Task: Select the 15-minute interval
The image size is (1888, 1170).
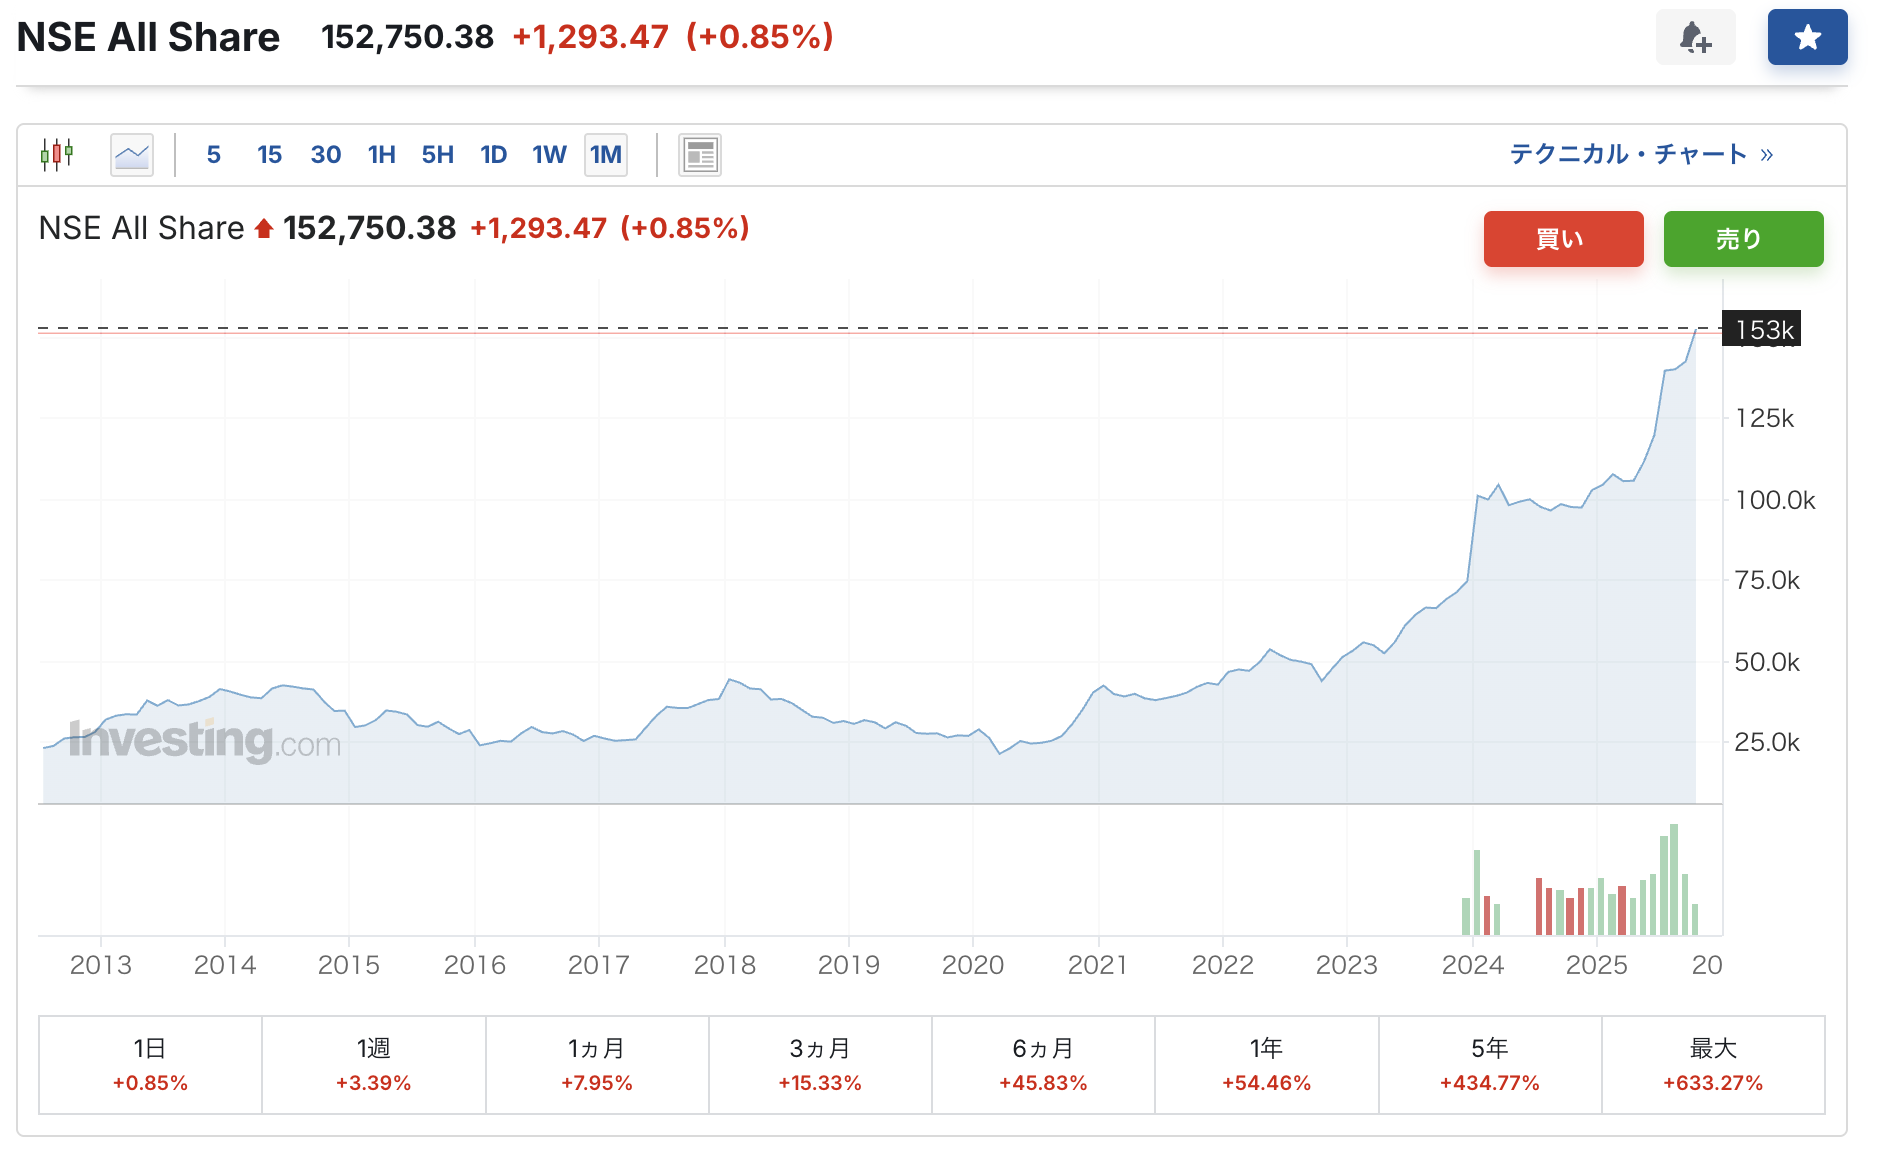Action: pos(269,155)
